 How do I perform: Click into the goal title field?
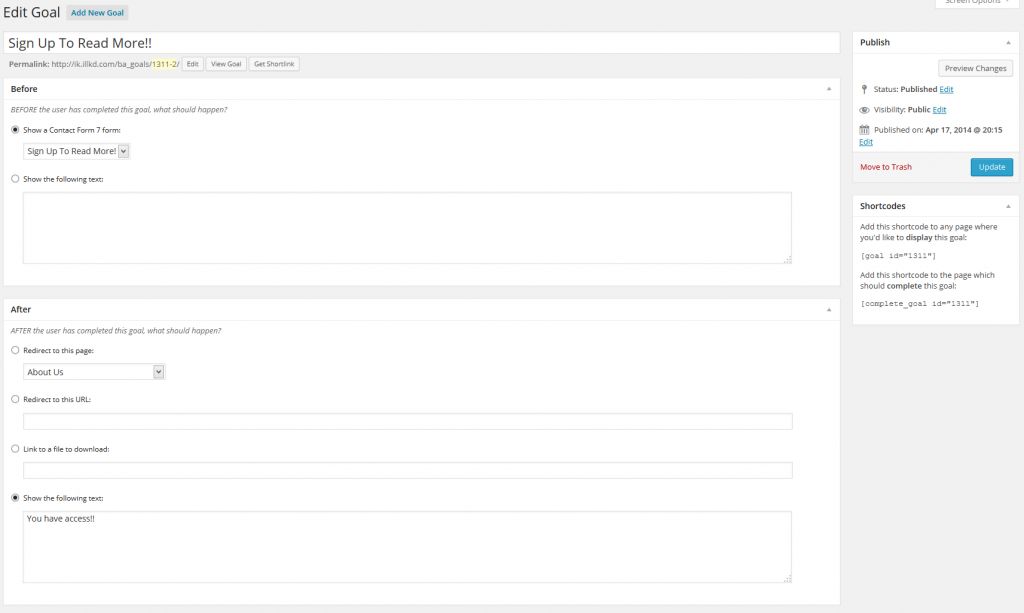(x=420, y=43)
